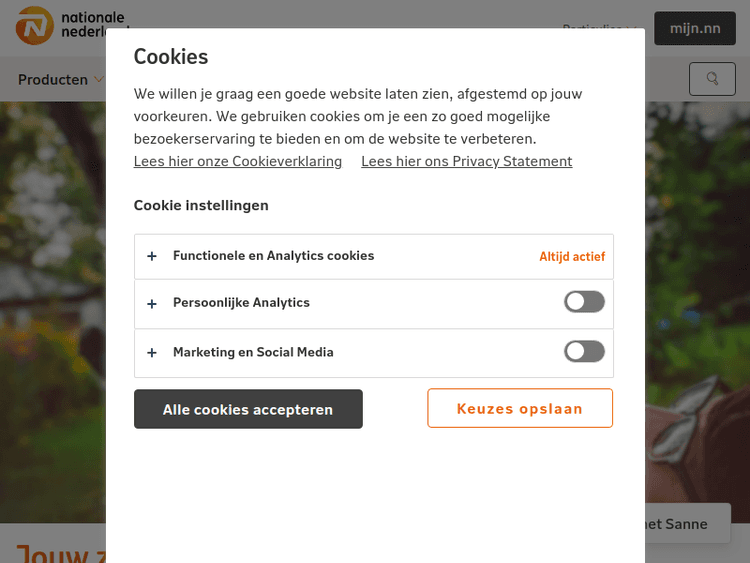Click the chevron next to Producten
The width and height of the screenshot is (750, 563).
tap(99, 80)
